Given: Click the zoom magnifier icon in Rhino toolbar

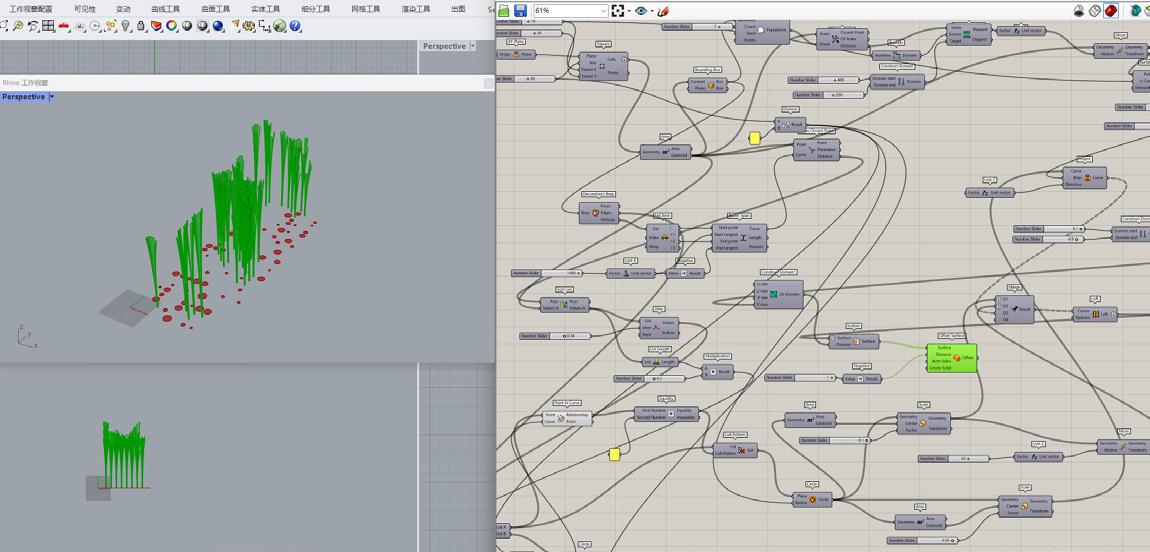Looking at the screenshot, I should pyautogui.click(x=18, y=26).
